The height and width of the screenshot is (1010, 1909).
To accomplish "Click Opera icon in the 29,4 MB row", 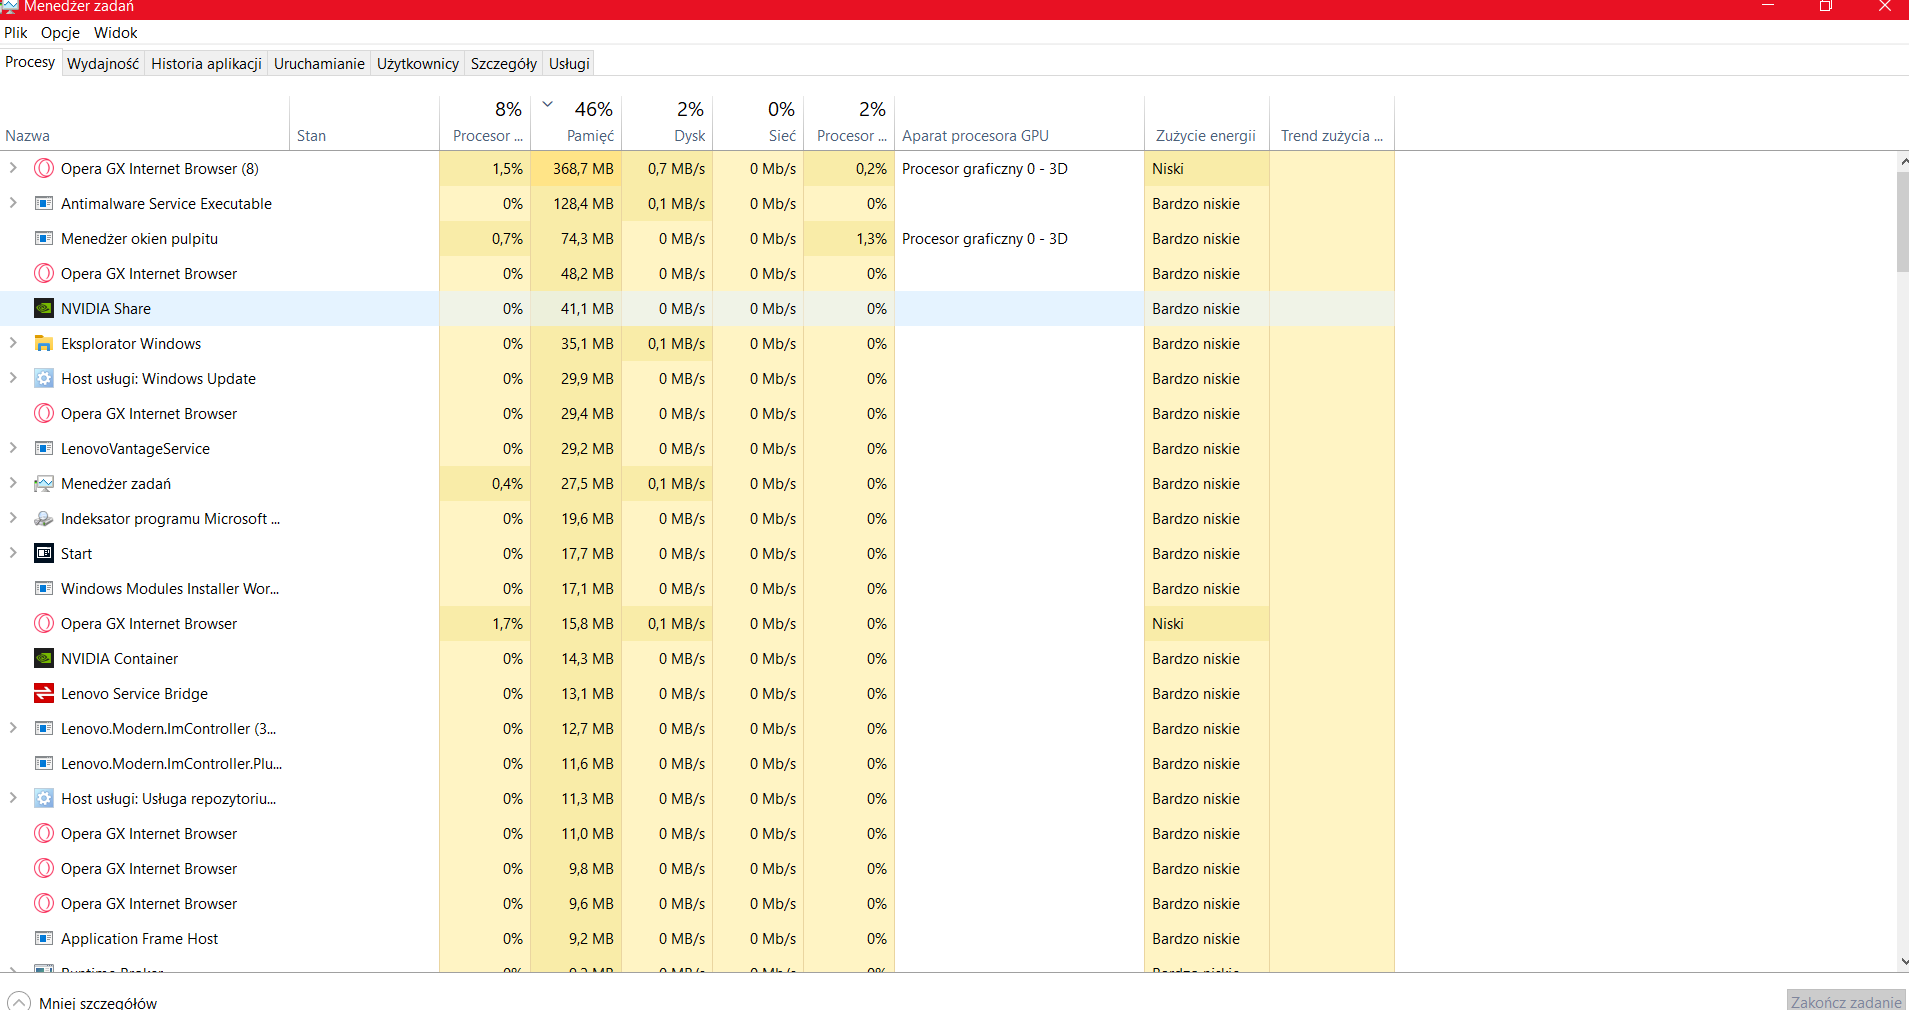I will click(44, 414).
